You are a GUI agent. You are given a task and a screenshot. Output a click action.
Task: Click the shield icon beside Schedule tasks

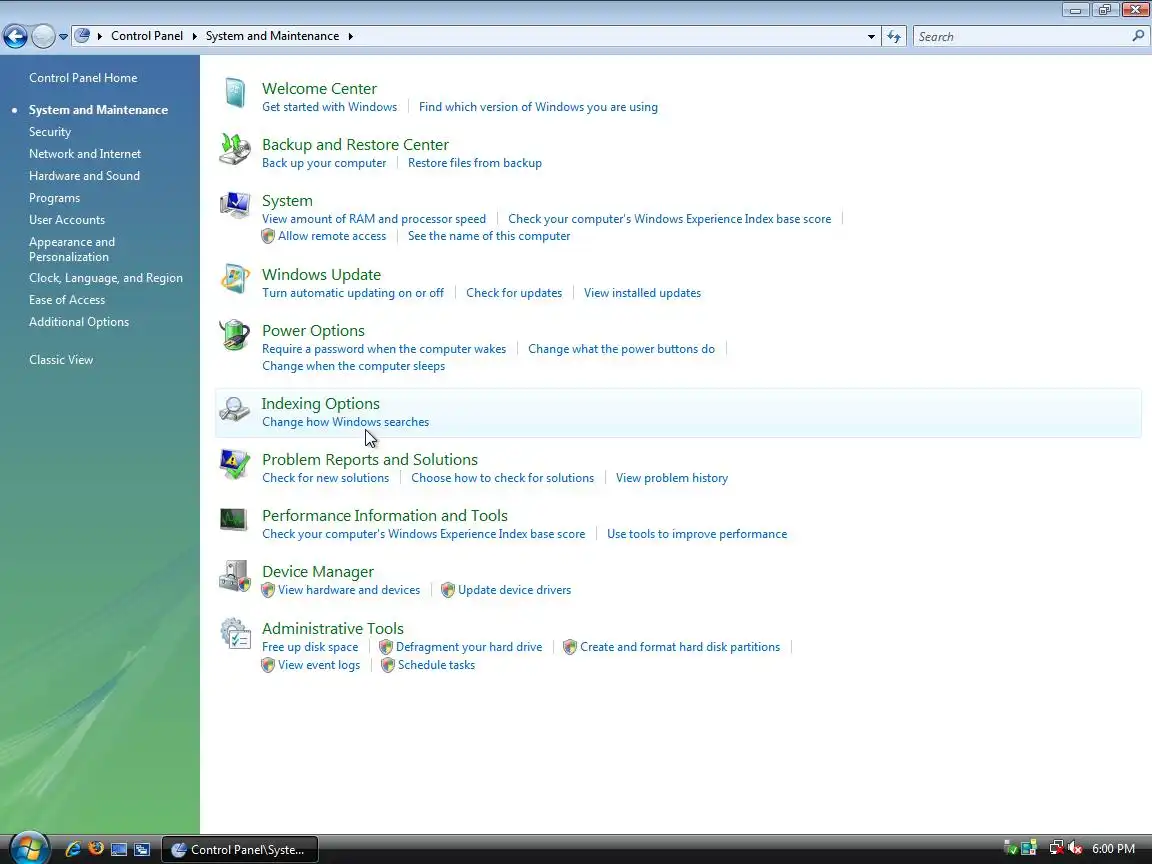(388, 666)
